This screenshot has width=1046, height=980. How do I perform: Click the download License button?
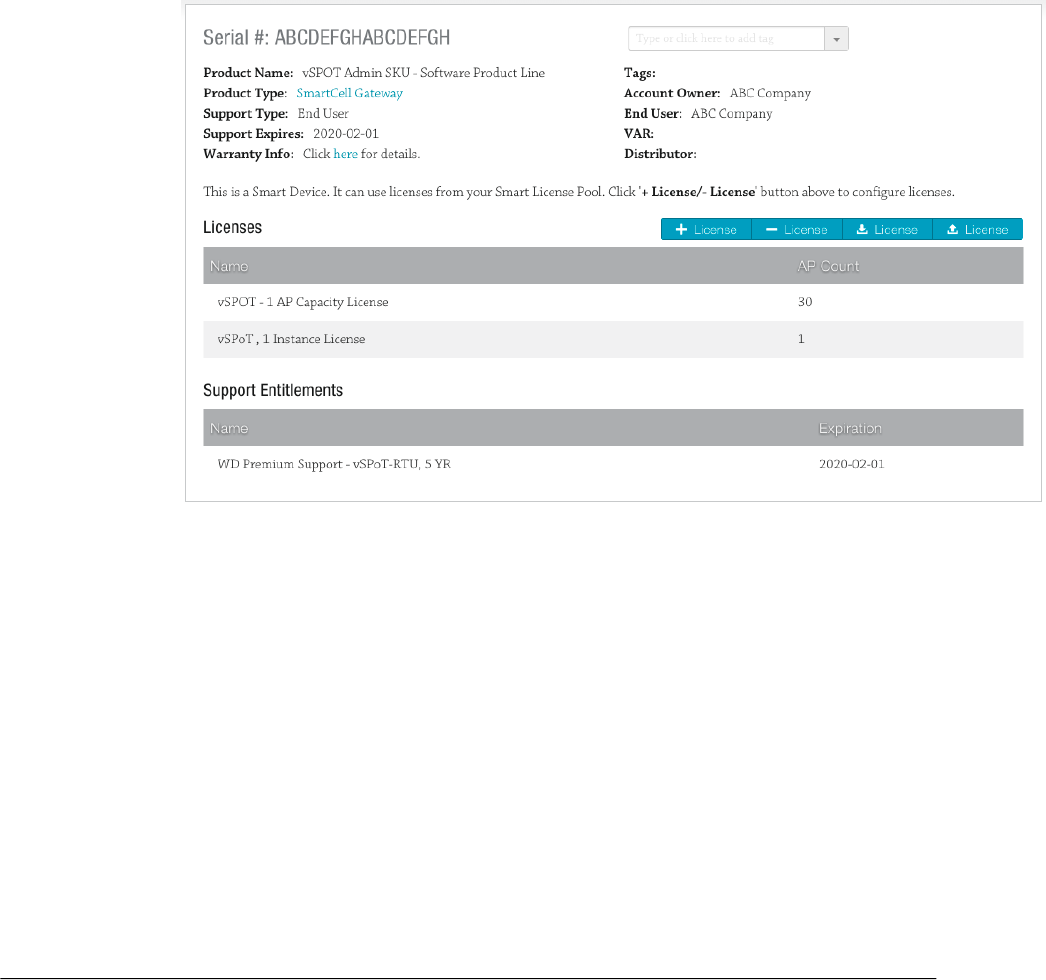[887, 229]
